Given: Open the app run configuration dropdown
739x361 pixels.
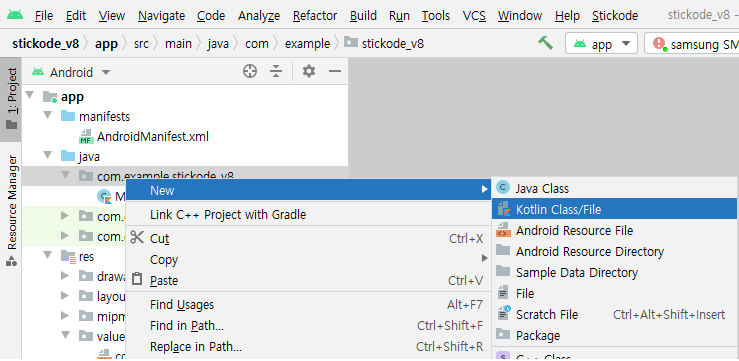Looking at the screenshot, I should pyautogui.click(x=601, y=43).
